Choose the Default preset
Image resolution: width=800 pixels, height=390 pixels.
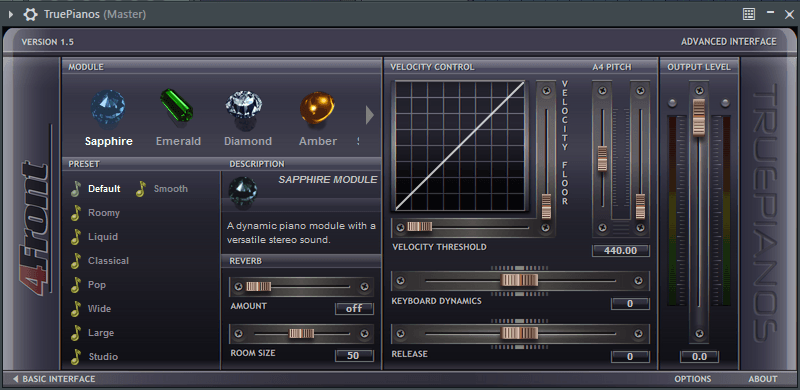[104, 188]
